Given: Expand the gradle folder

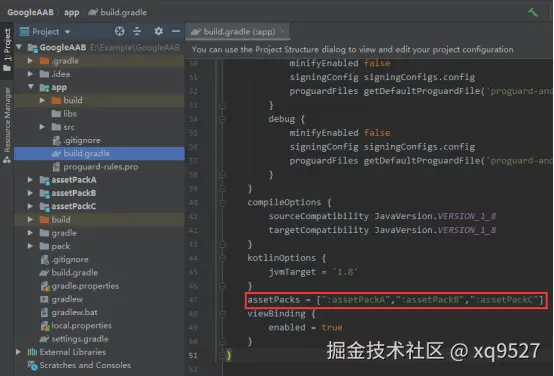Looking at the screenshot, I should pos(30,233).
